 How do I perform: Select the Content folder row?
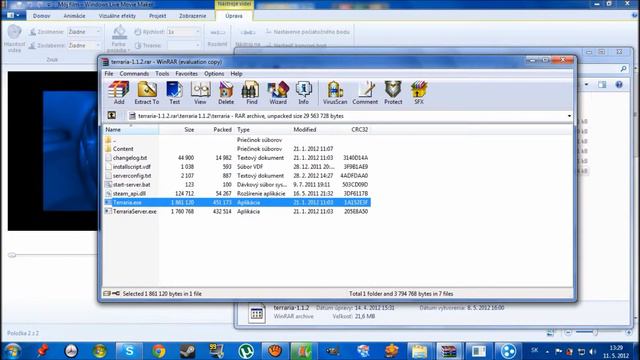(x=237, y=149)
